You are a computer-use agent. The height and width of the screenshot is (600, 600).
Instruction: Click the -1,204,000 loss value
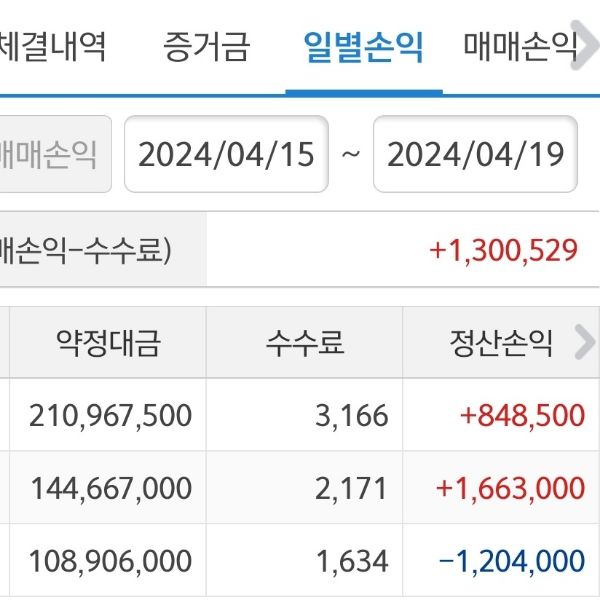coord(510,561)
